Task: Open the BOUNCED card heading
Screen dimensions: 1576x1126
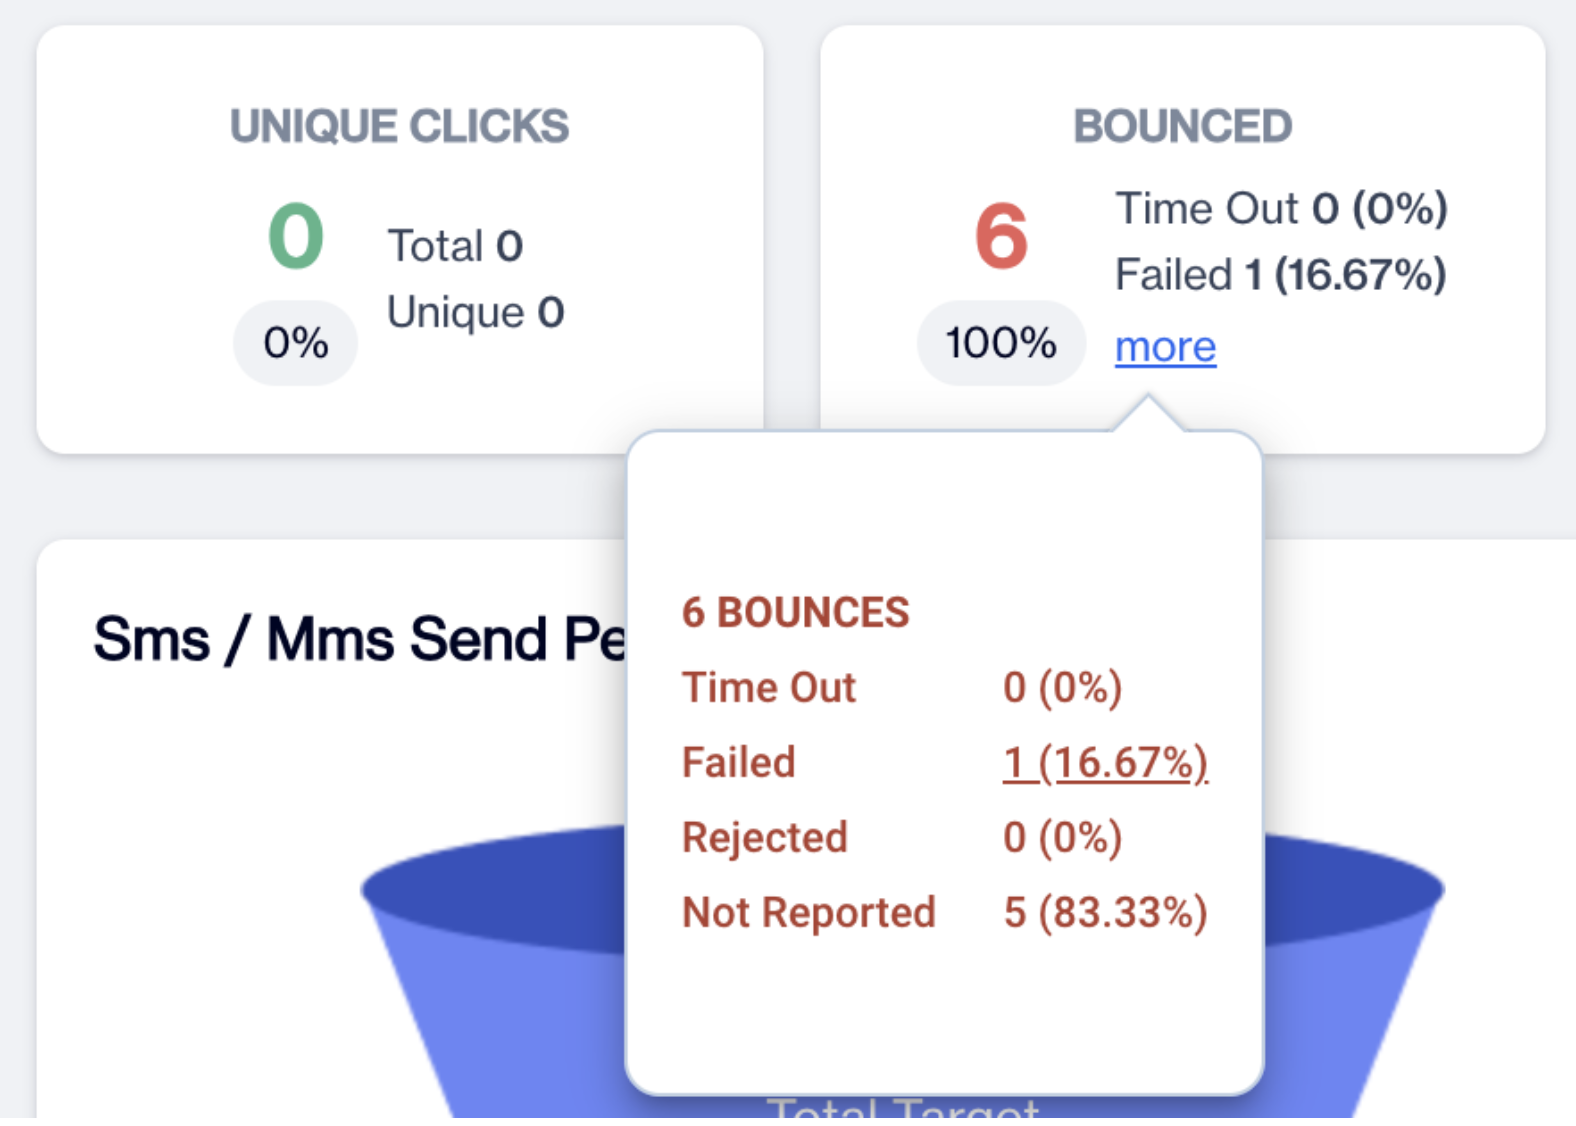Action: (x=1182, y=126)
